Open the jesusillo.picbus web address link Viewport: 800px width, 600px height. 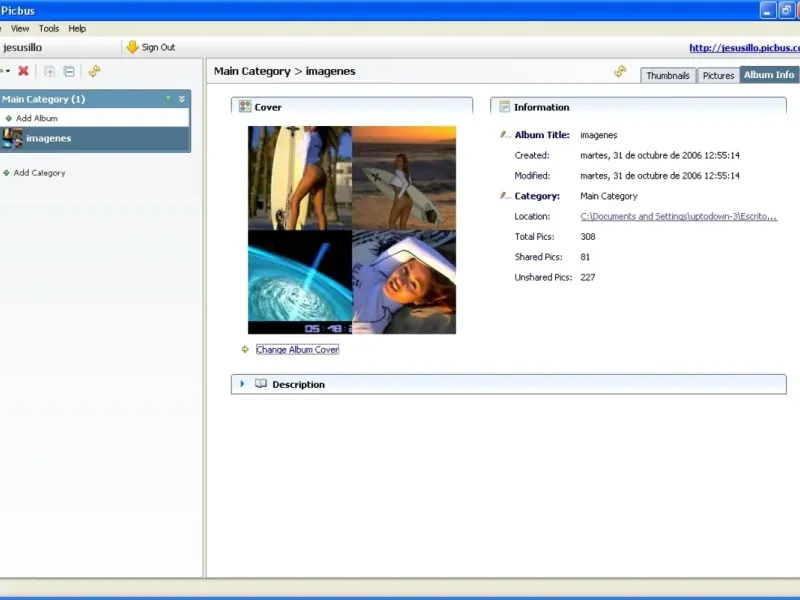pyautogui.click(x=744, y=47)
